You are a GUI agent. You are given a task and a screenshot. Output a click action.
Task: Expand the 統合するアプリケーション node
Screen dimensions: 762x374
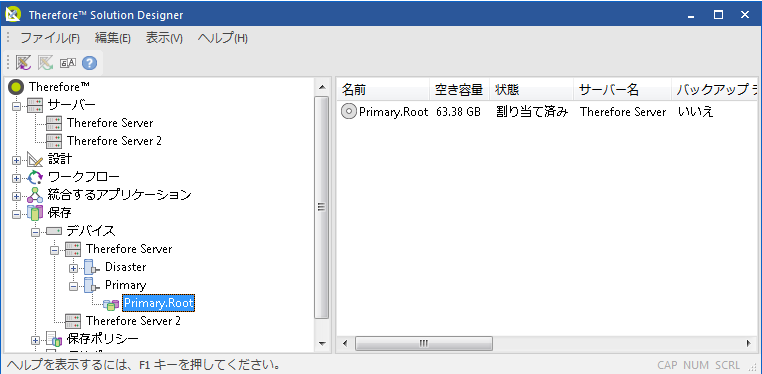[17, 196]
